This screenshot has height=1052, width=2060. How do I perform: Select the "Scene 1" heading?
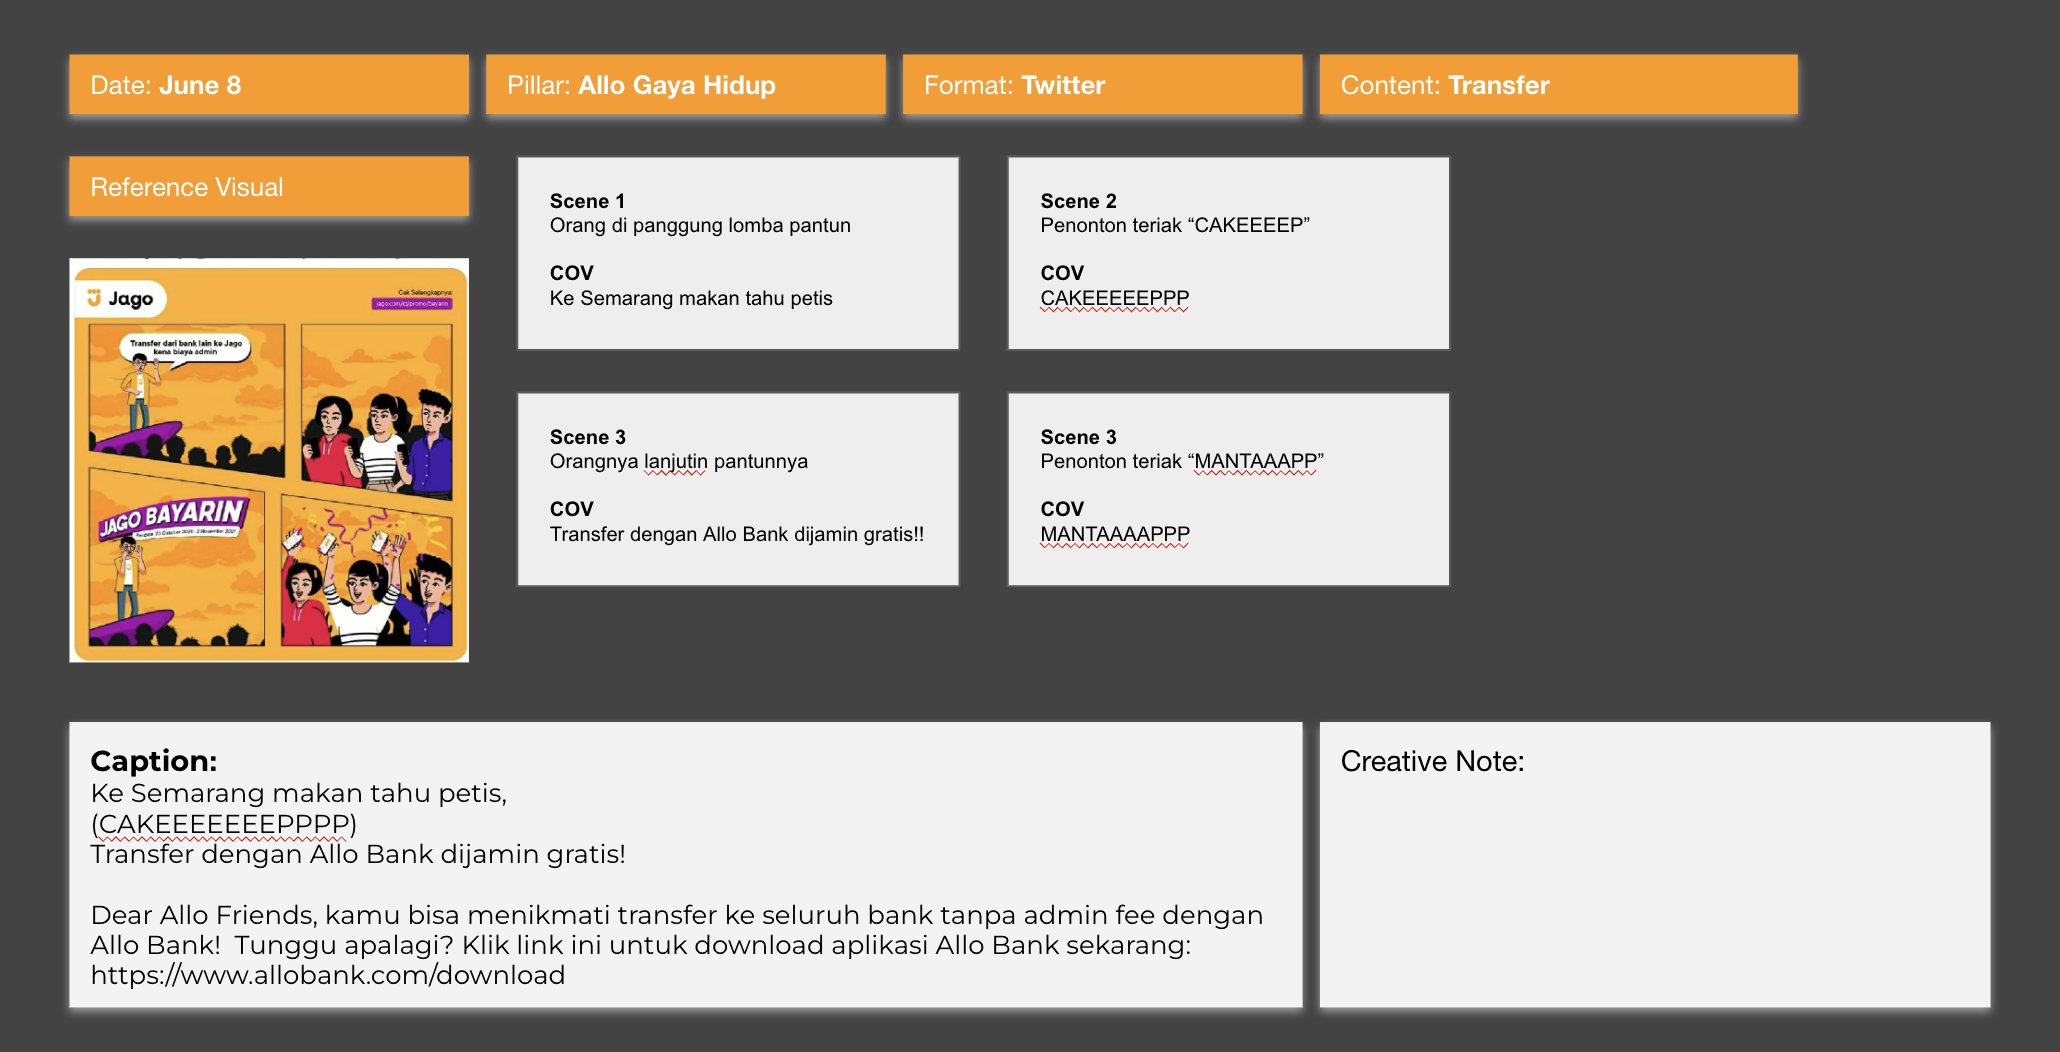click(x=587, y=201)
